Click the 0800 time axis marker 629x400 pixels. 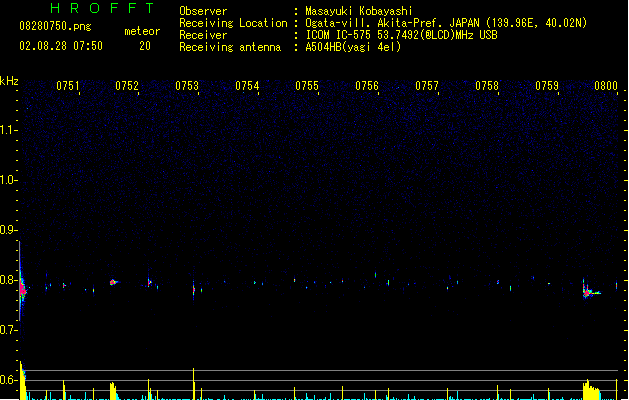[606, 86]
